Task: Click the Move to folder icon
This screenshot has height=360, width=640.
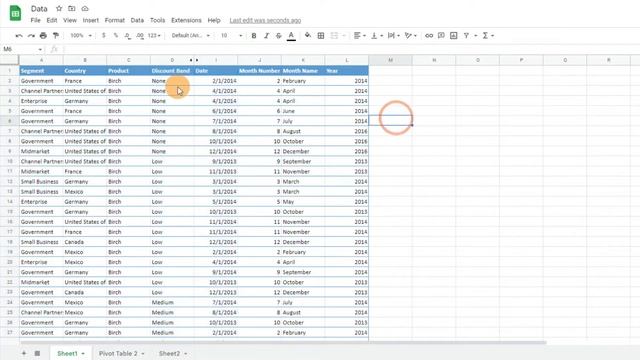Action: point(71,9)
